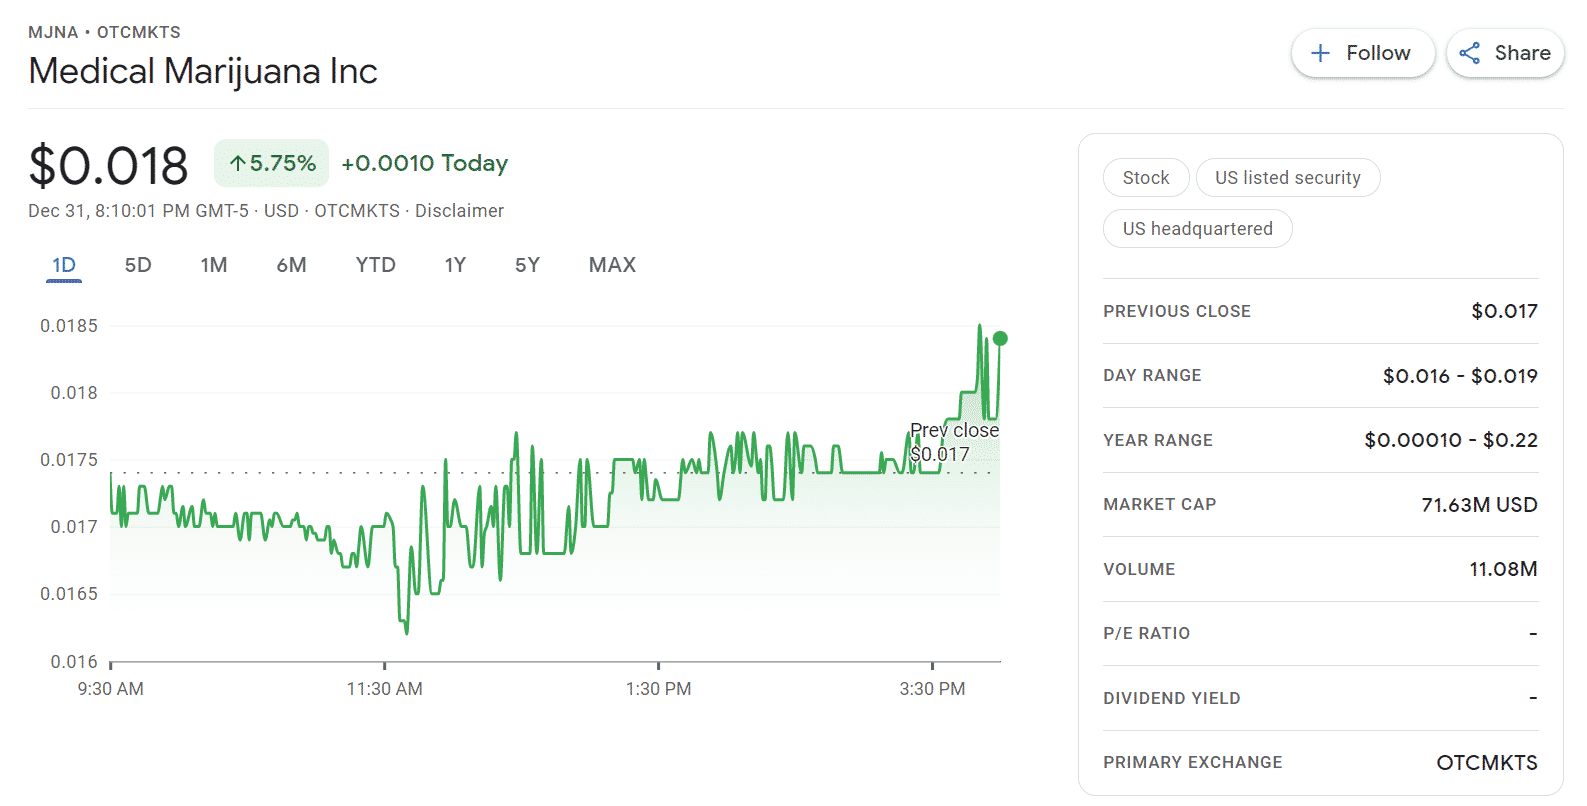The image size is (1587, 806).
Task: Click the PRIMARY EXCHANGE label
Action: tap(1193, 762)
